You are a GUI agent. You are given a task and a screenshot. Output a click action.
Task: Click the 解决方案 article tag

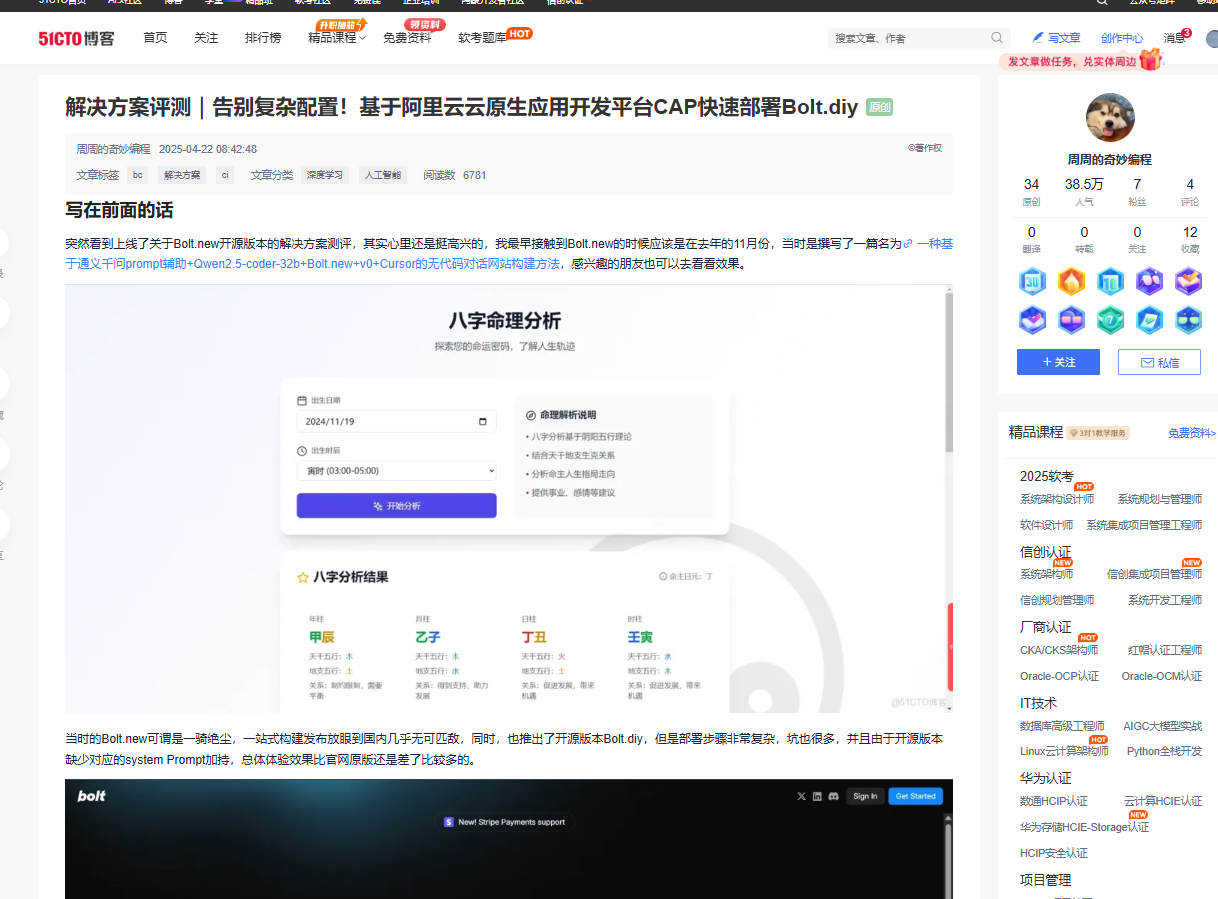coord(182,175)
